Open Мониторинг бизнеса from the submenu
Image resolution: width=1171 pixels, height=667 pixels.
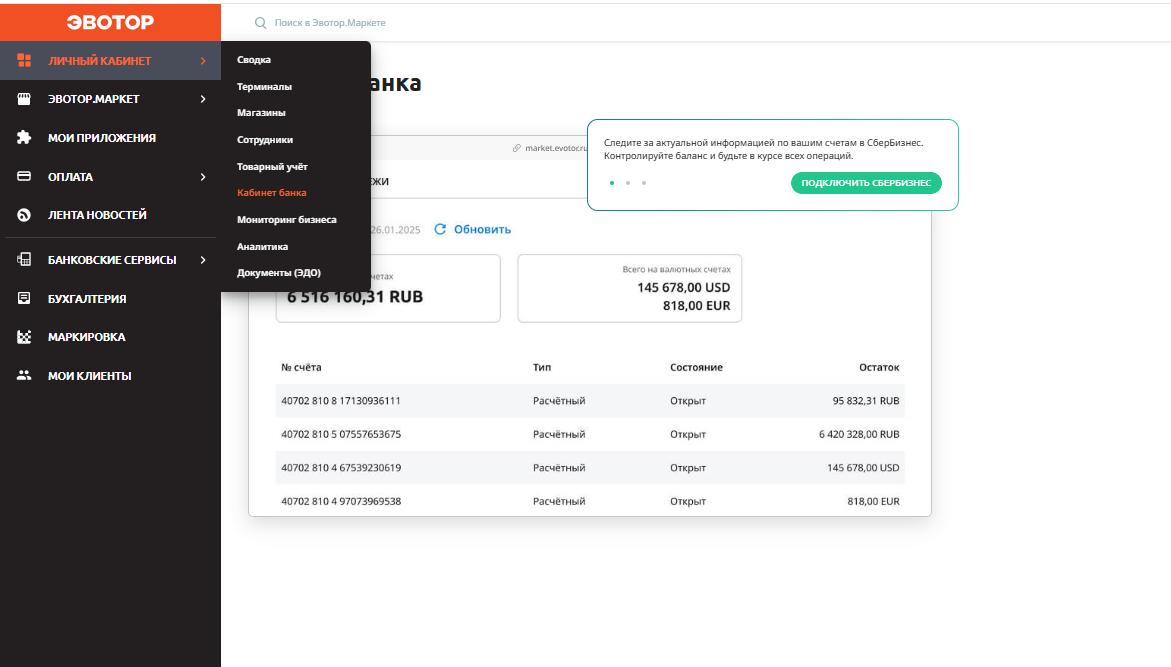(287, 220)
